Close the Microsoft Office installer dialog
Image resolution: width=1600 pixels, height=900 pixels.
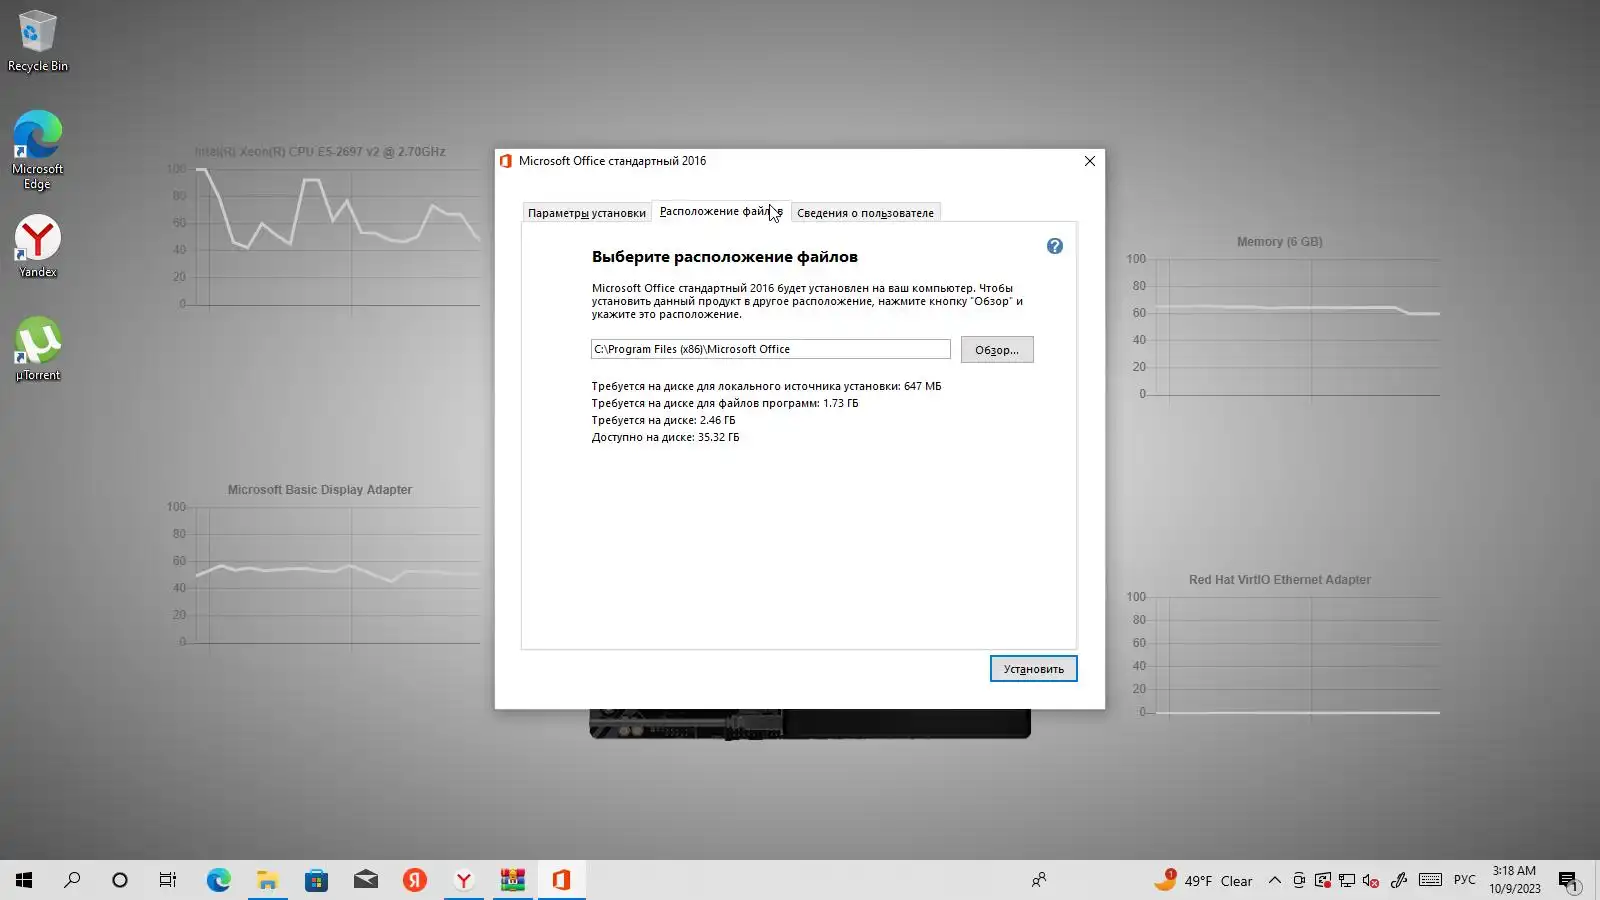pyautogui.click(x=1090, y=161)
